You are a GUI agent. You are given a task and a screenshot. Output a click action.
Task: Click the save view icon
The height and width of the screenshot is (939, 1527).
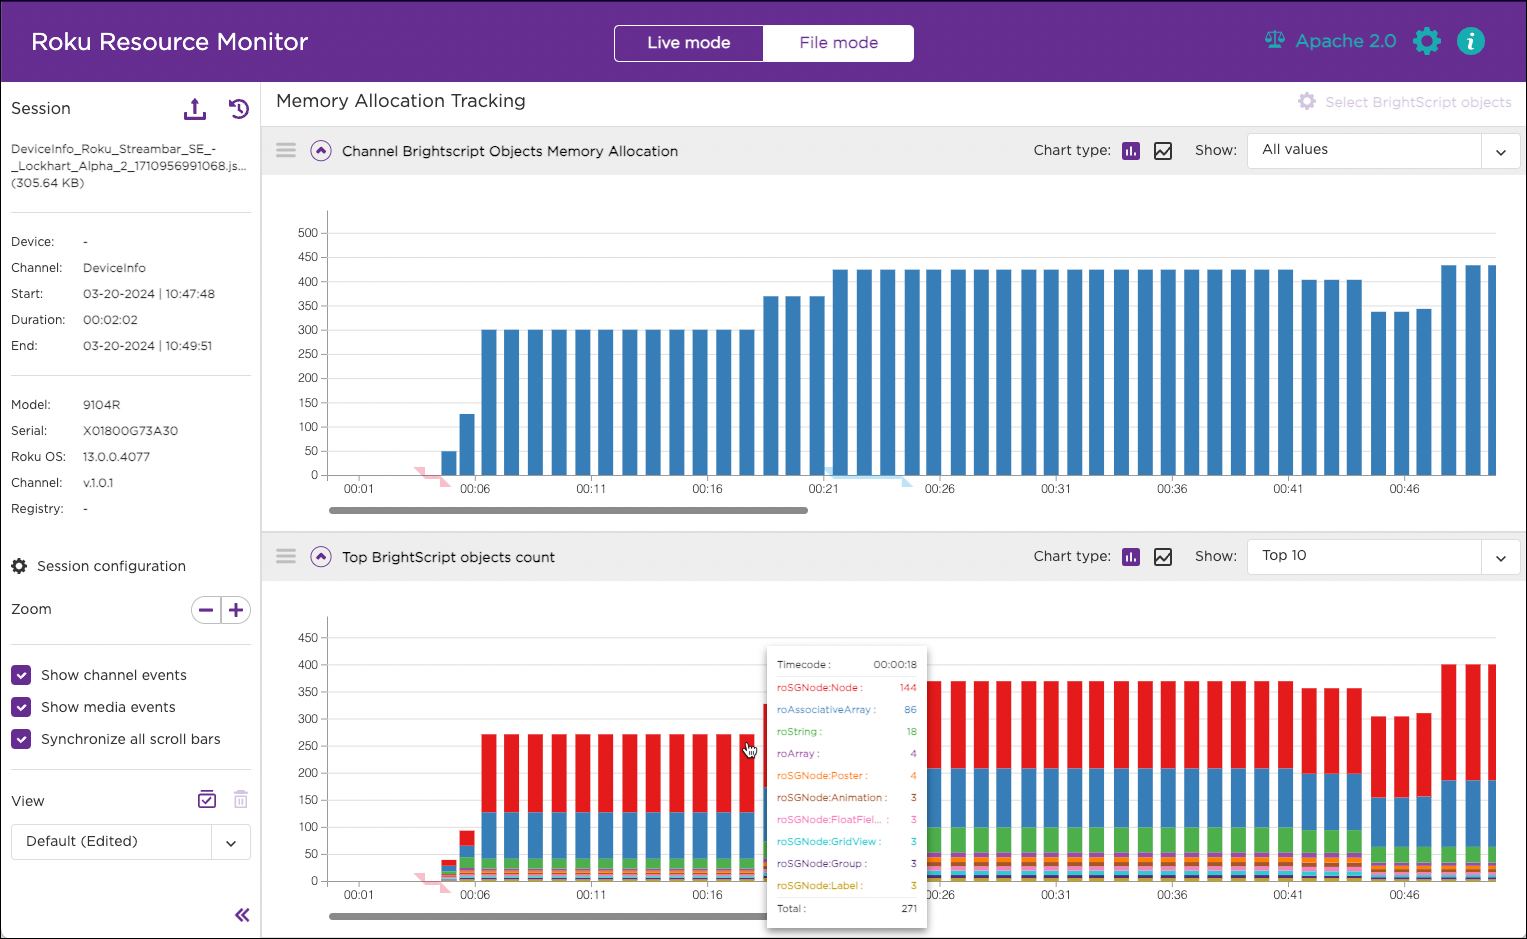click(207, 800)
